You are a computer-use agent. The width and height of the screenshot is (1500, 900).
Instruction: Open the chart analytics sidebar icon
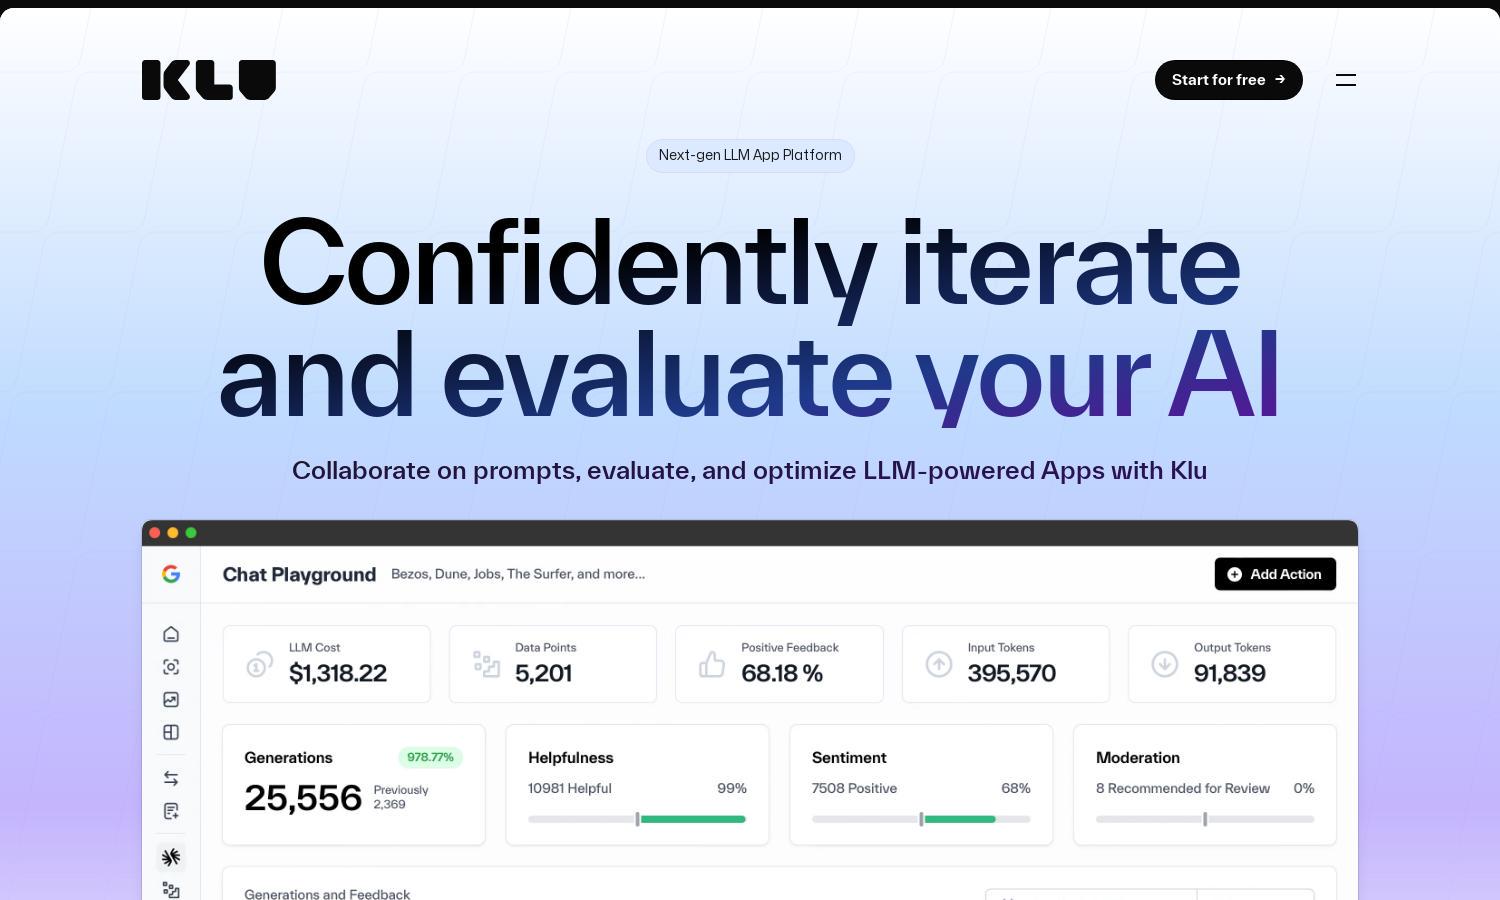pyautogui.click(x=171, y=700)
